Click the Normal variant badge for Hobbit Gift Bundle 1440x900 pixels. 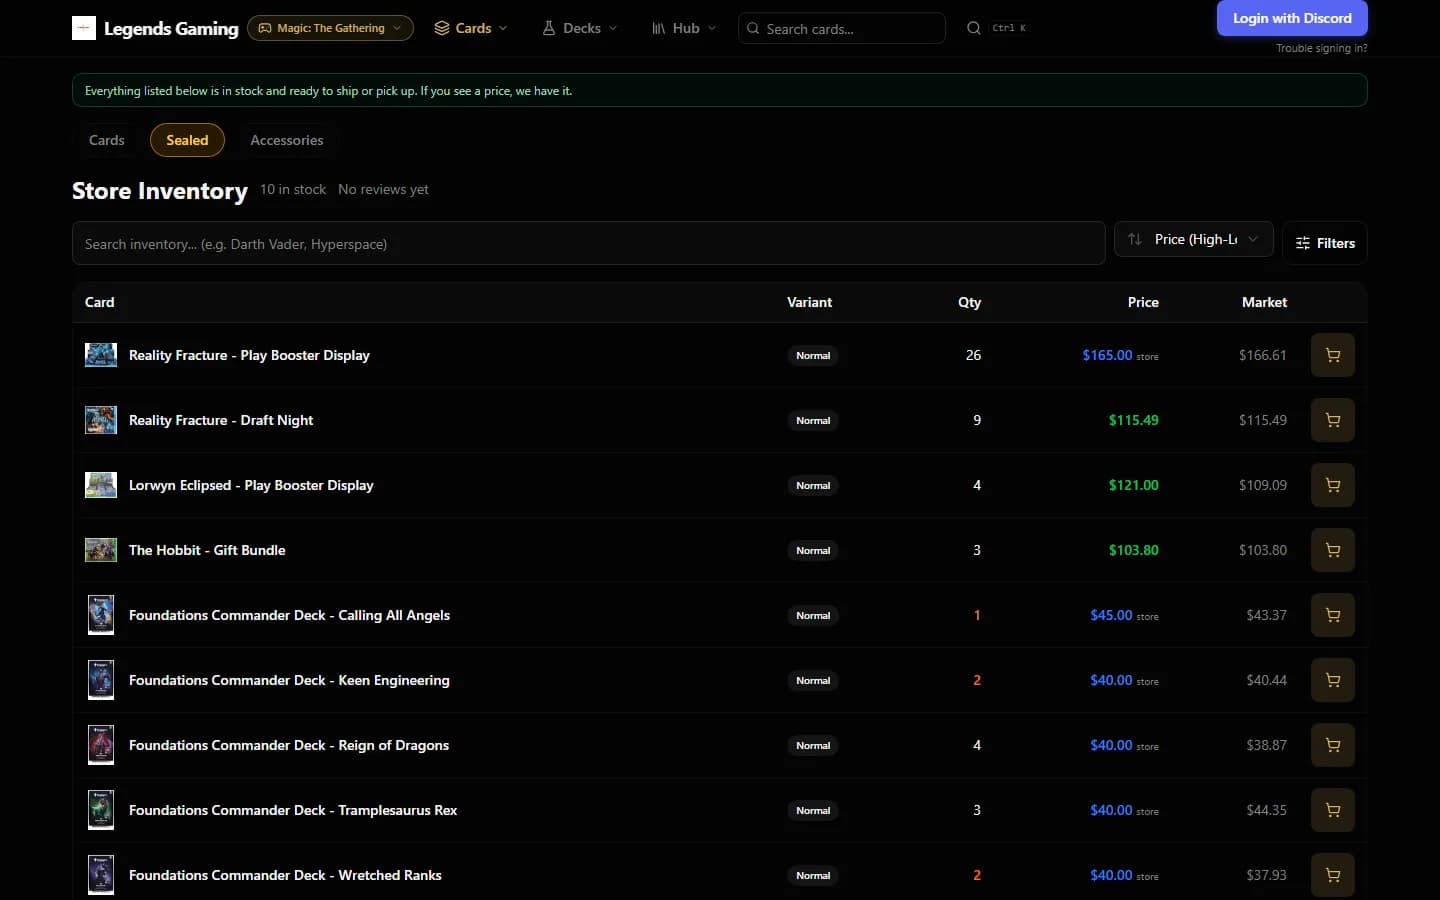[813, 550]
